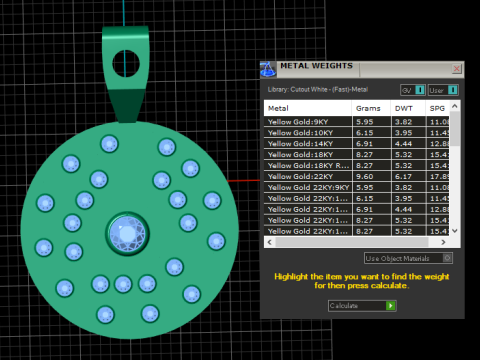Select the large center gemstone
480x360 pixels.
click(x=127, y=234)
